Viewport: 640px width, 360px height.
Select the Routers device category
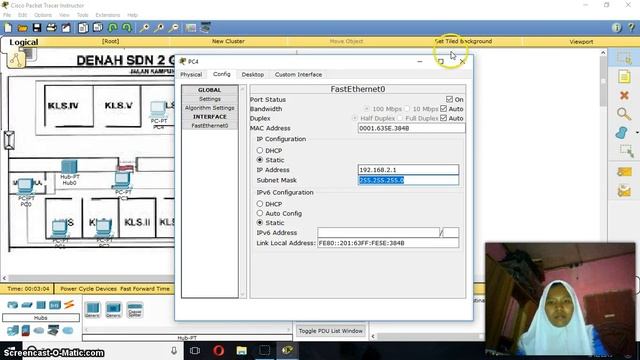pos(12,305)
